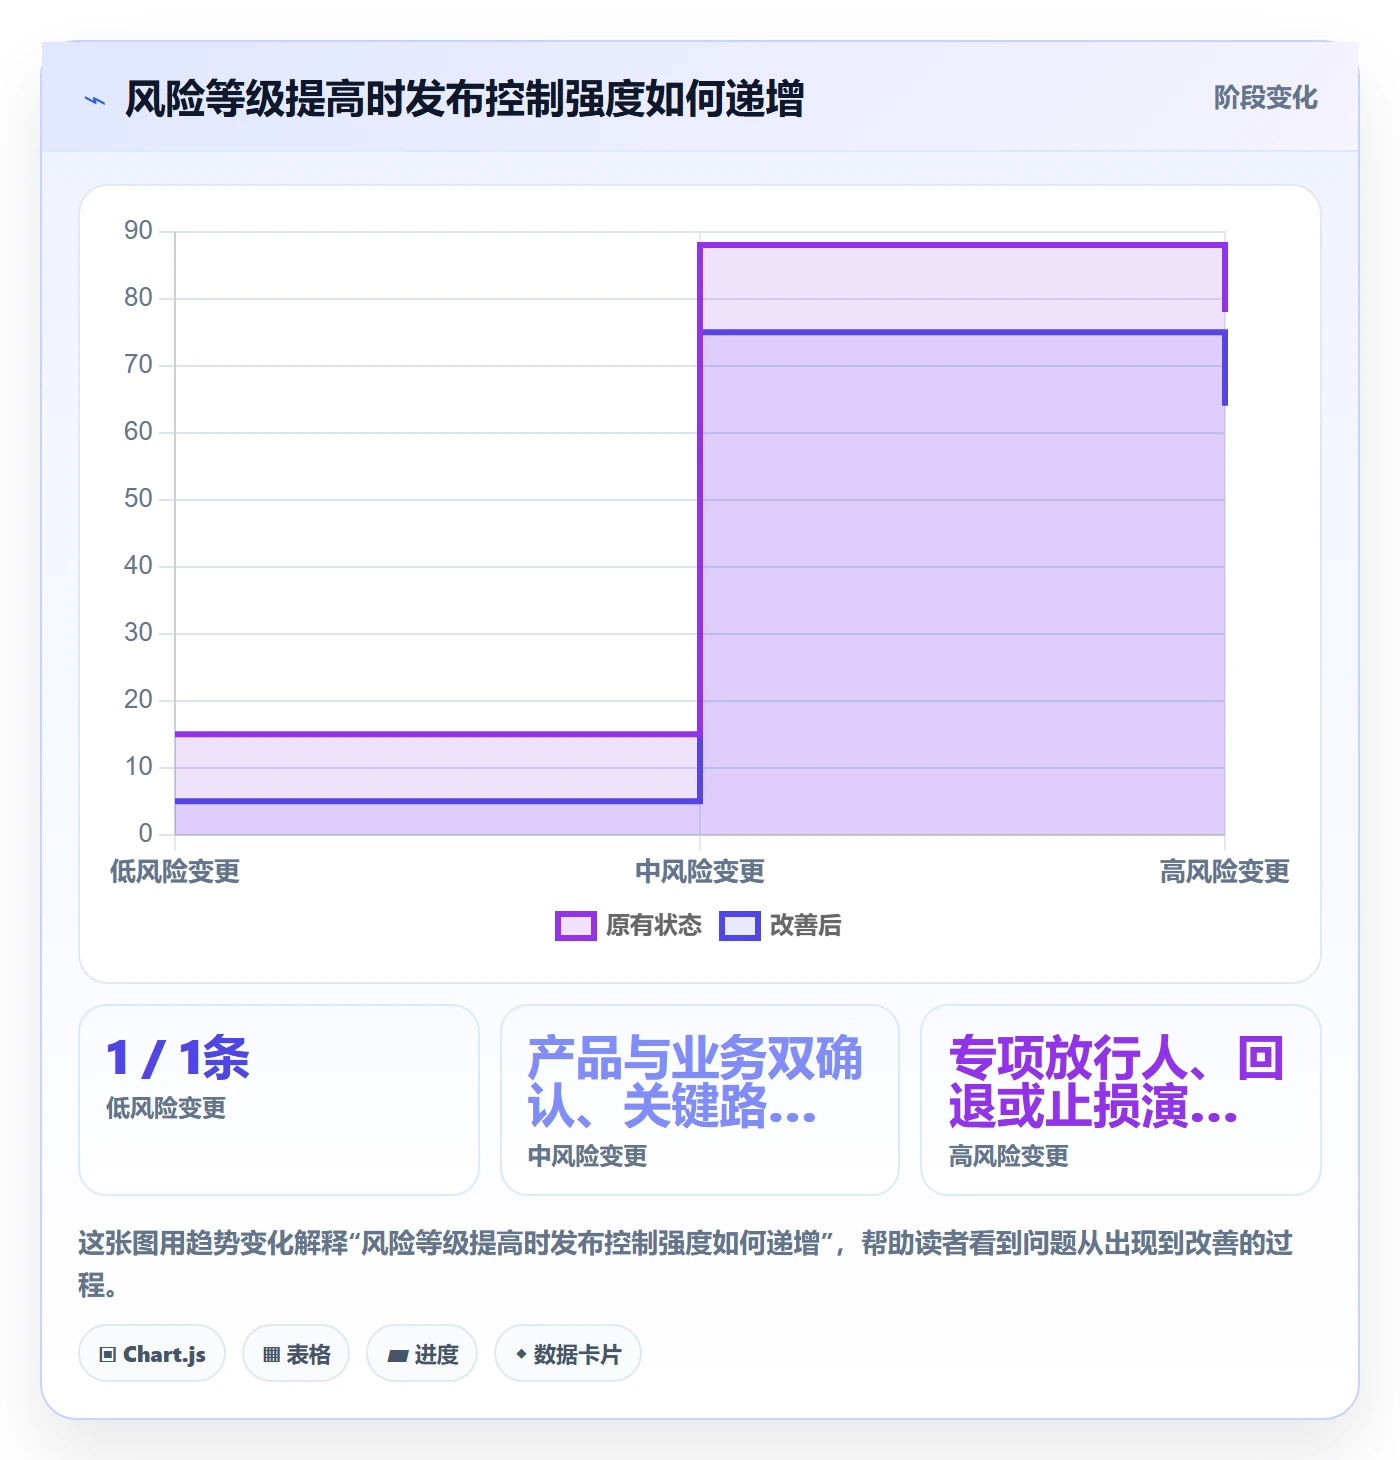Click the chart title 风险等级提高时发布控制强度如何递增

click(x=464, y=99)
